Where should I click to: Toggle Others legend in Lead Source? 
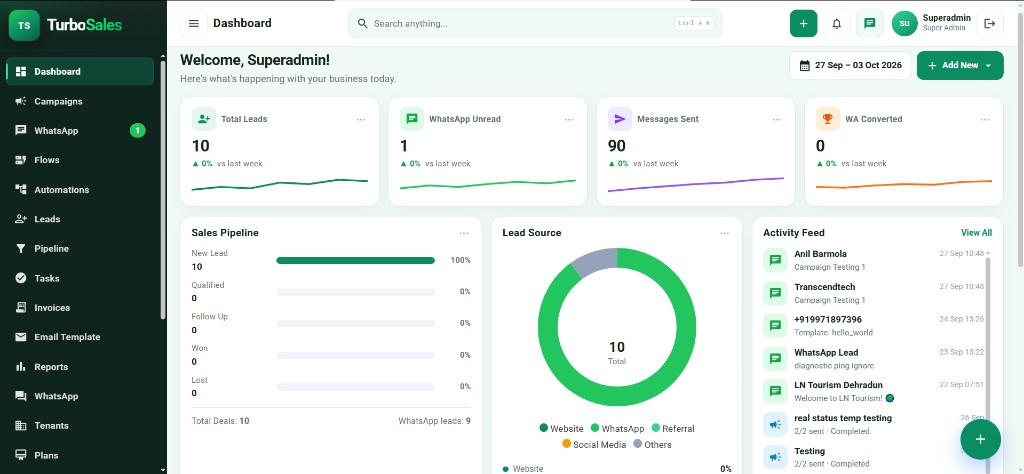pyautogui.click(x=652, y=444)
